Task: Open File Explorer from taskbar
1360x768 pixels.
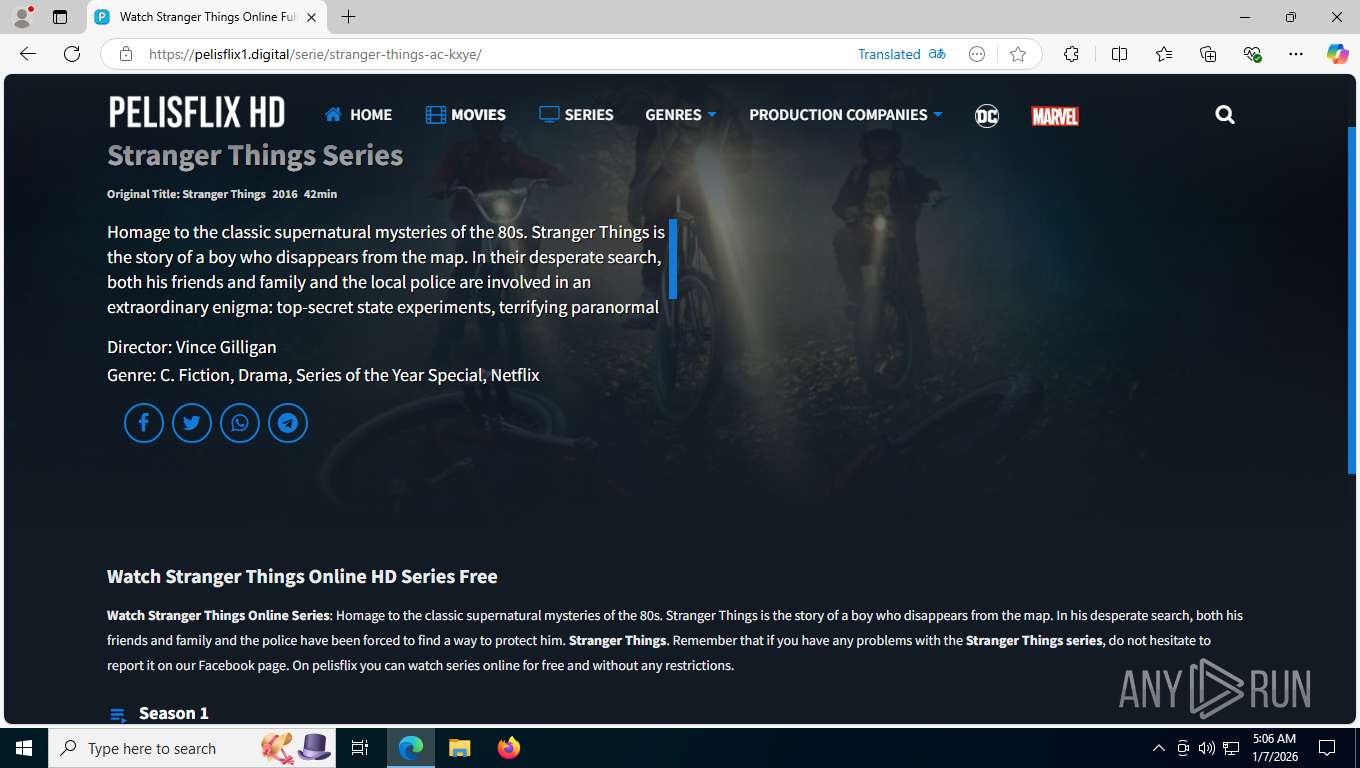Action: (x=459, y=748)
